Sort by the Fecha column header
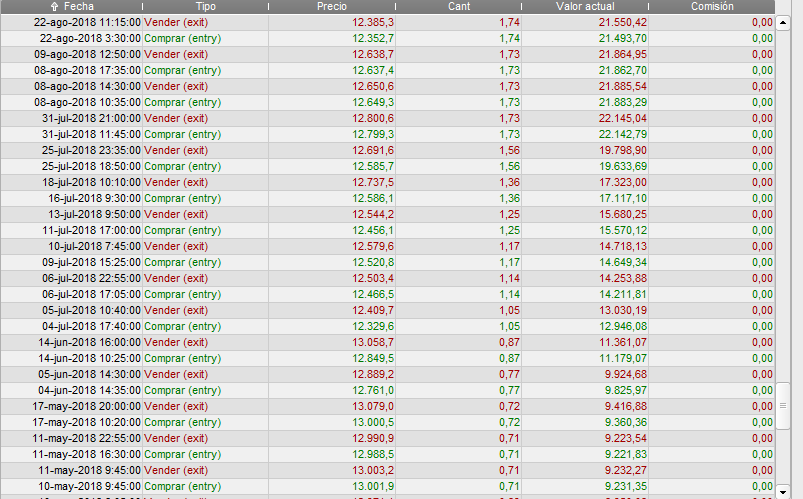803x499 pixels. click(71, 7)
